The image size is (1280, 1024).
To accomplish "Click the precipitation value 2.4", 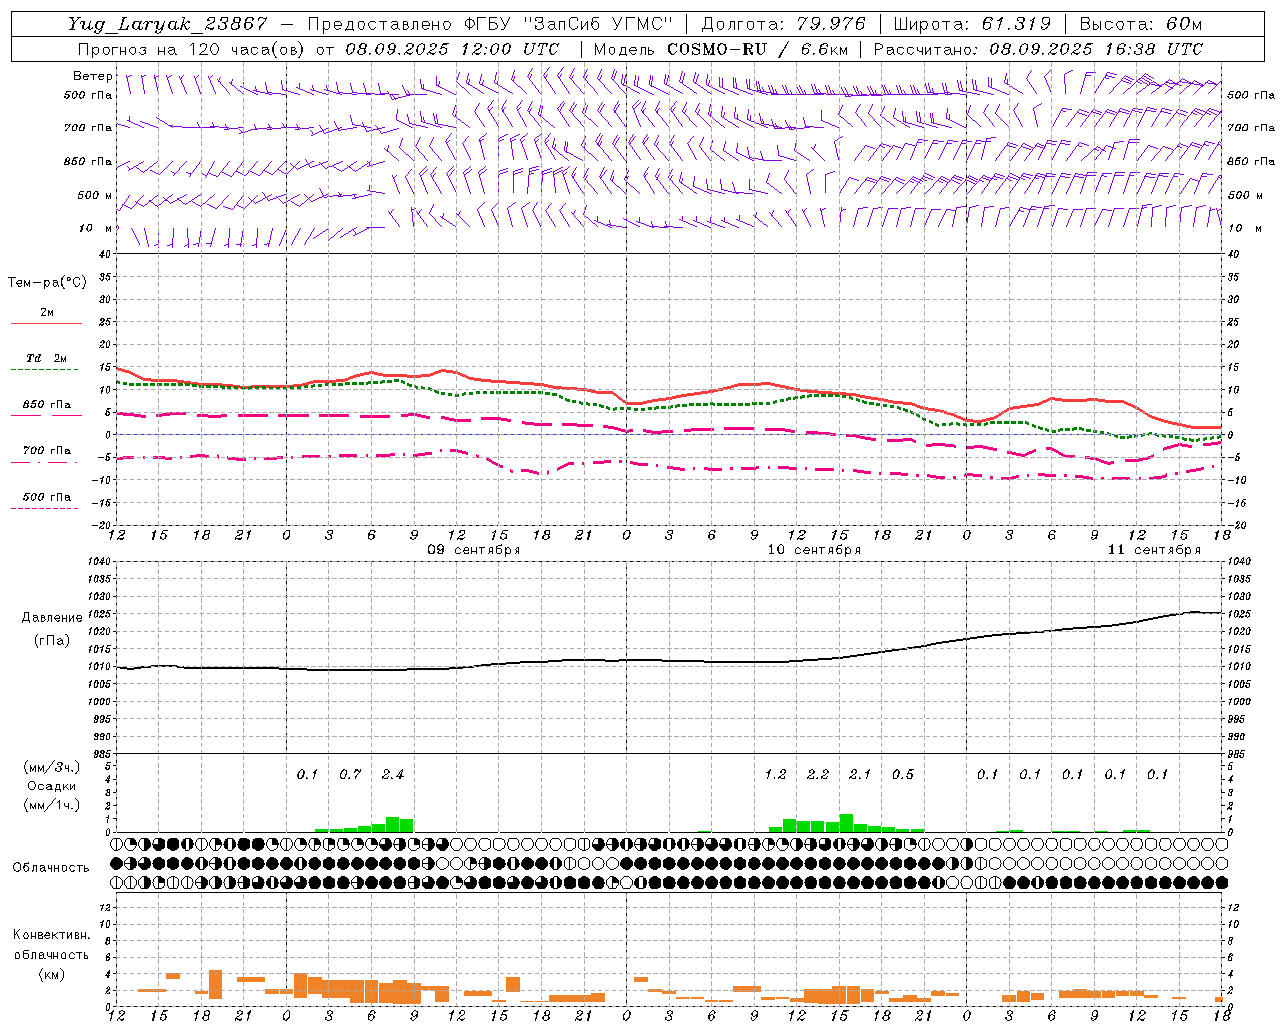I will pyautogui.click(x=393, y=775).
